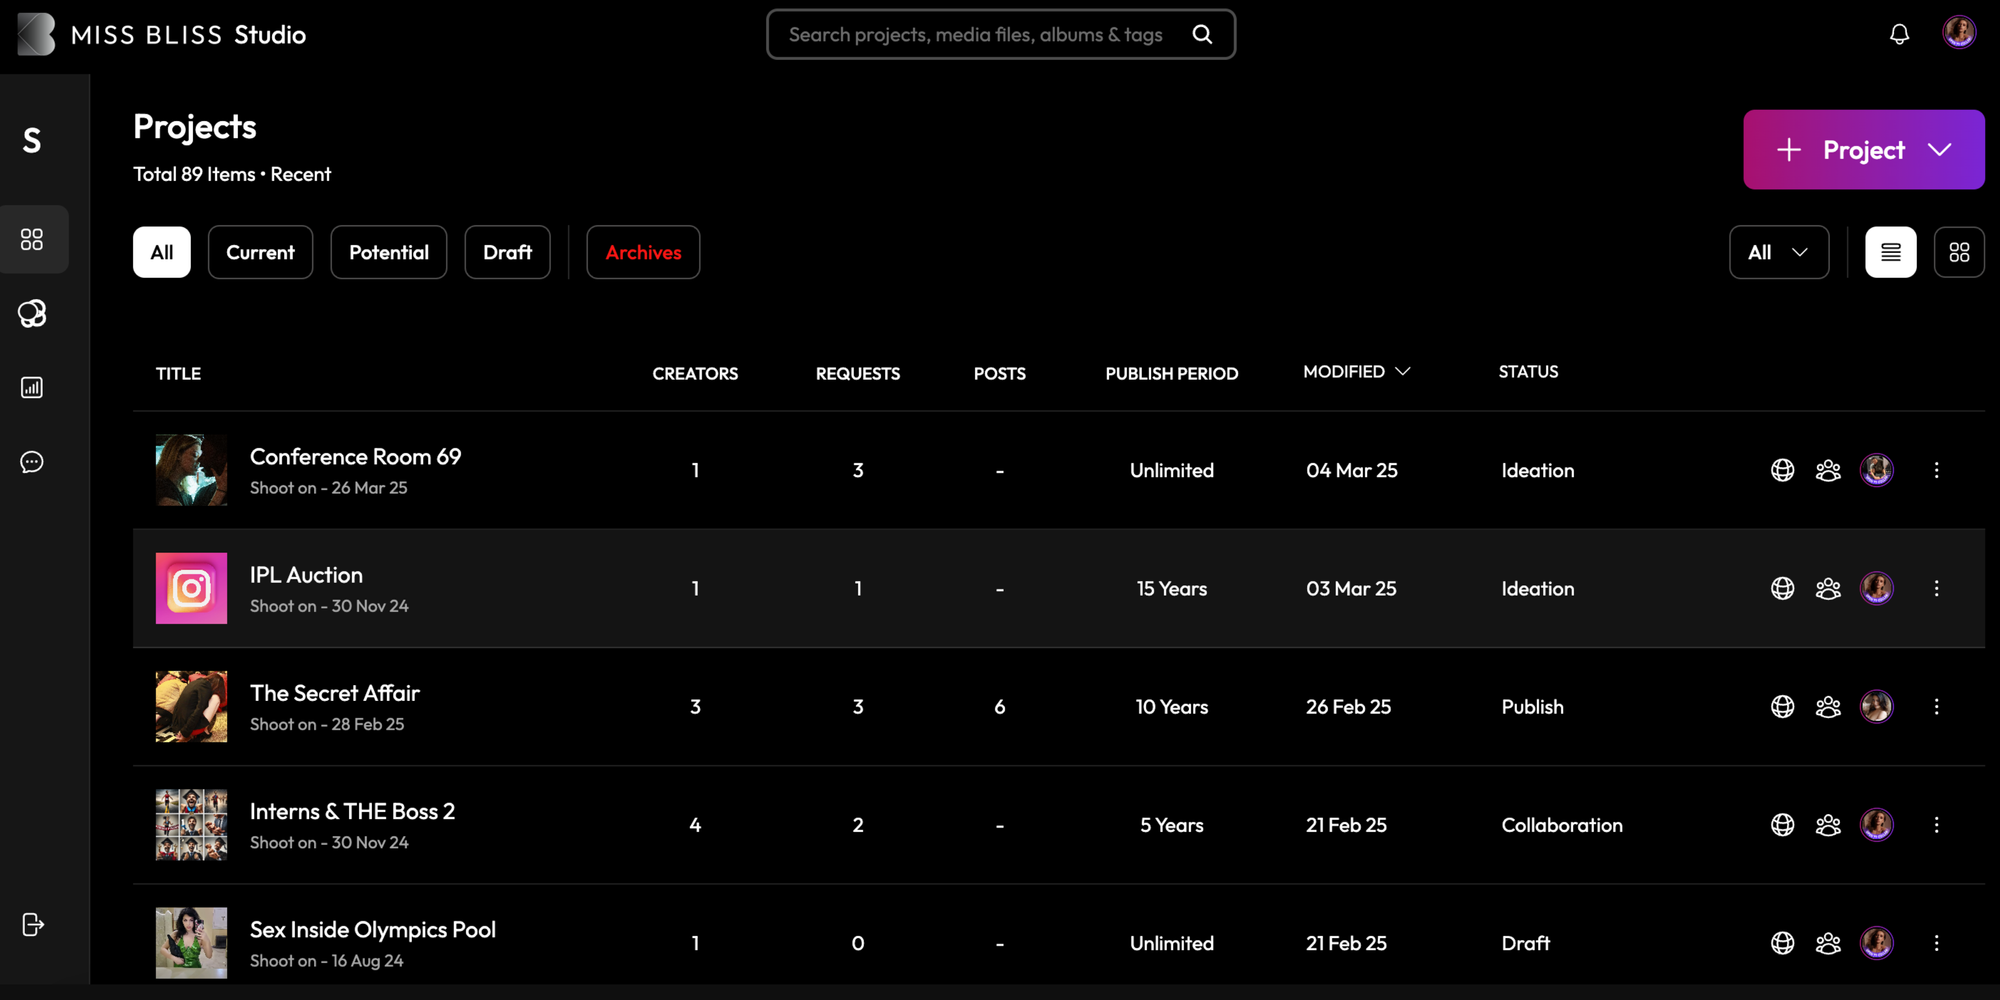The image size is (2000, 1000).
Task: Open the notifications bell icon
Action: point(1899,34)
